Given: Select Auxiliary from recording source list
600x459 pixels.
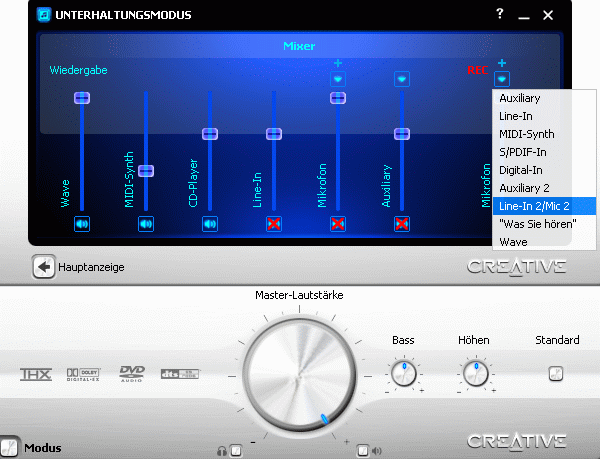Looking at the screenshot, I should click(x=544, y=98).
